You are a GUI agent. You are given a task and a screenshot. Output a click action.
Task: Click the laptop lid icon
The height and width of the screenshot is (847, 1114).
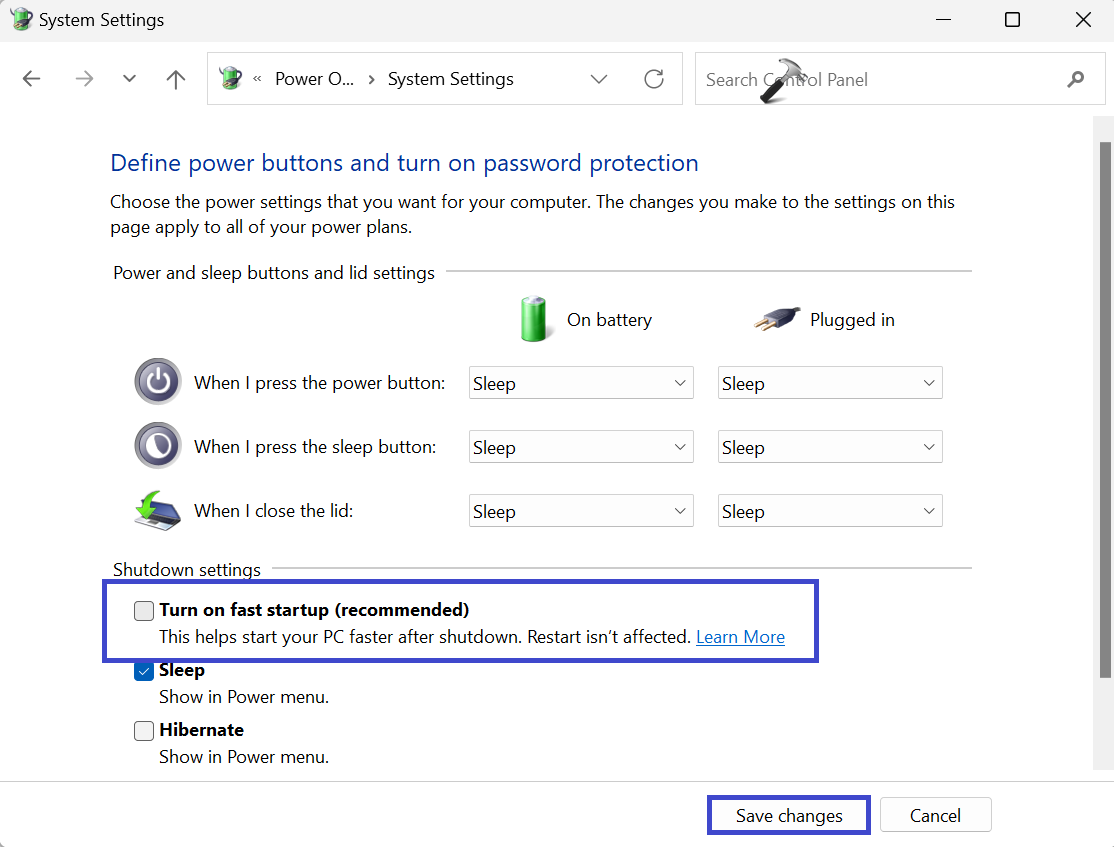(158, 510)
